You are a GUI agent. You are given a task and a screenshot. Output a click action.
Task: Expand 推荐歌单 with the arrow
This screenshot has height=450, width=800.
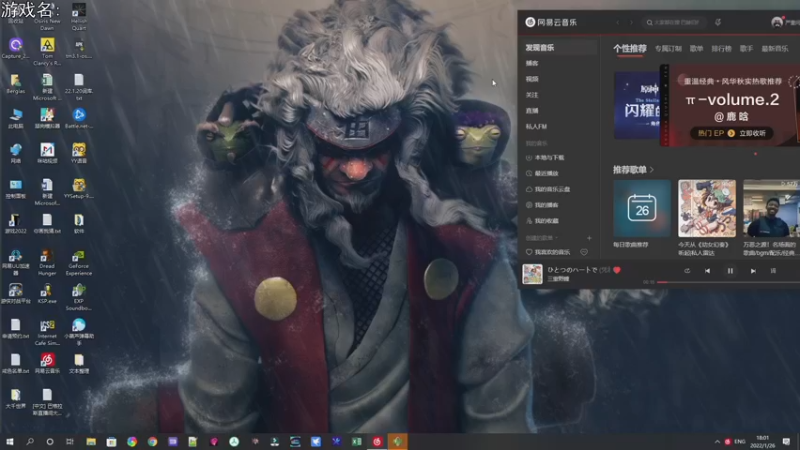[652, 170]
